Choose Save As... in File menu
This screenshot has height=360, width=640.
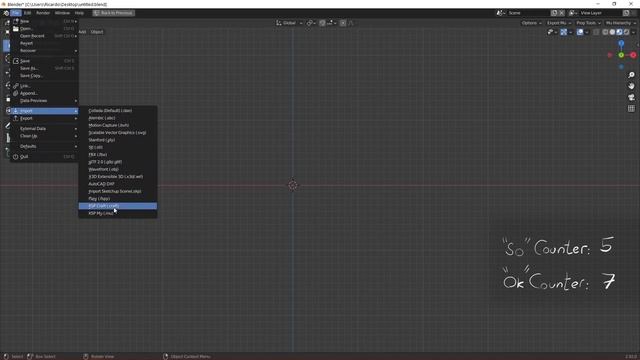coord(44,68)
